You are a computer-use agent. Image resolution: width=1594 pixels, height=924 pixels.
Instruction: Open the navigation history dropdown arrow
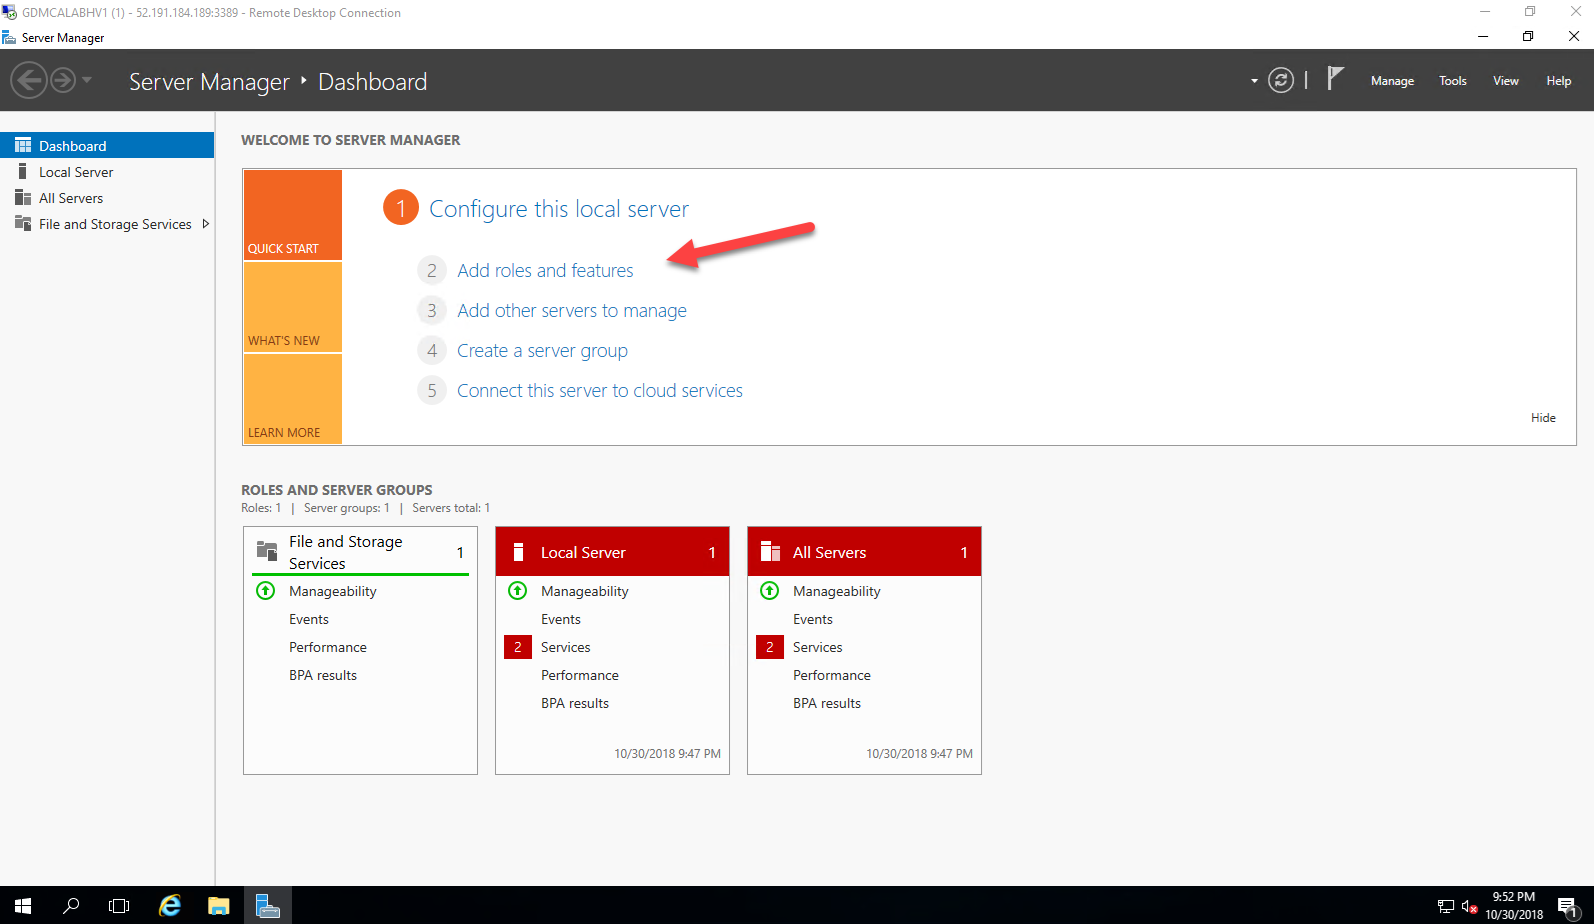[x=87, y=80]
